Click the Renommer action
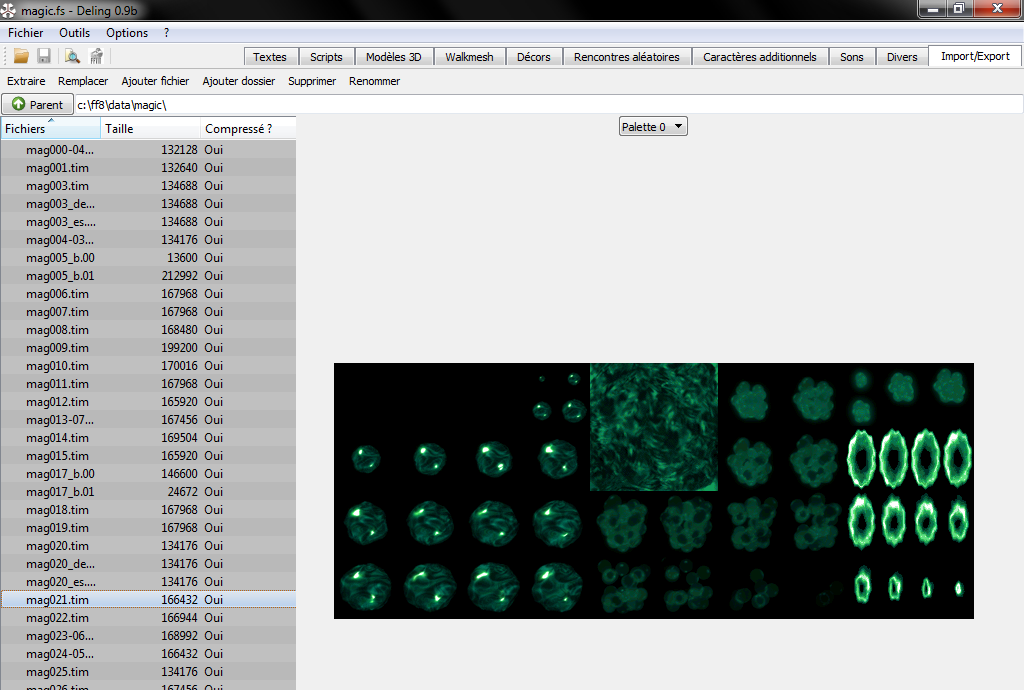 [374, 81]
